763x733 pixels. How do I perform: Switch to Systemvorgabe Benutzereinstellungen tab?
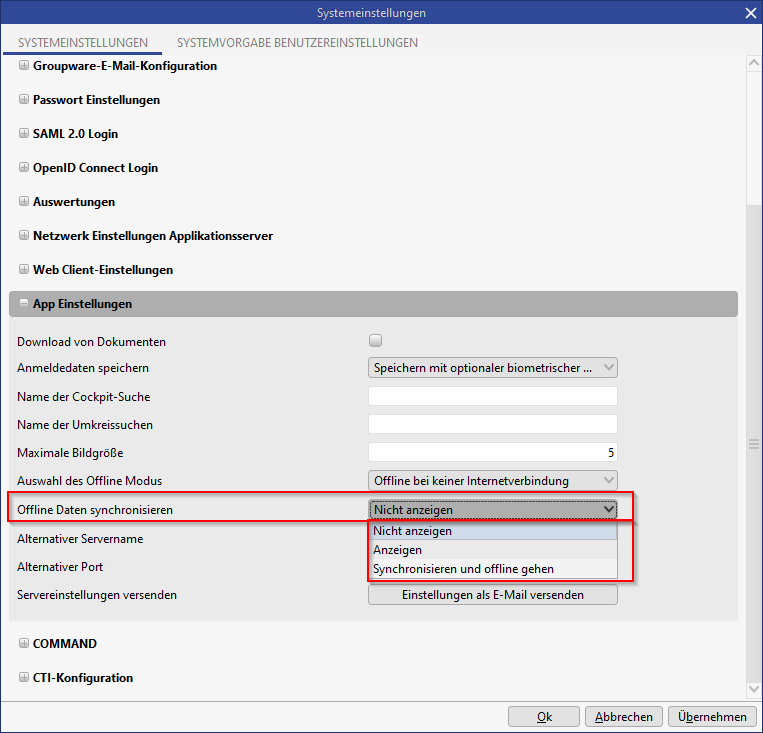click(297, 43)
